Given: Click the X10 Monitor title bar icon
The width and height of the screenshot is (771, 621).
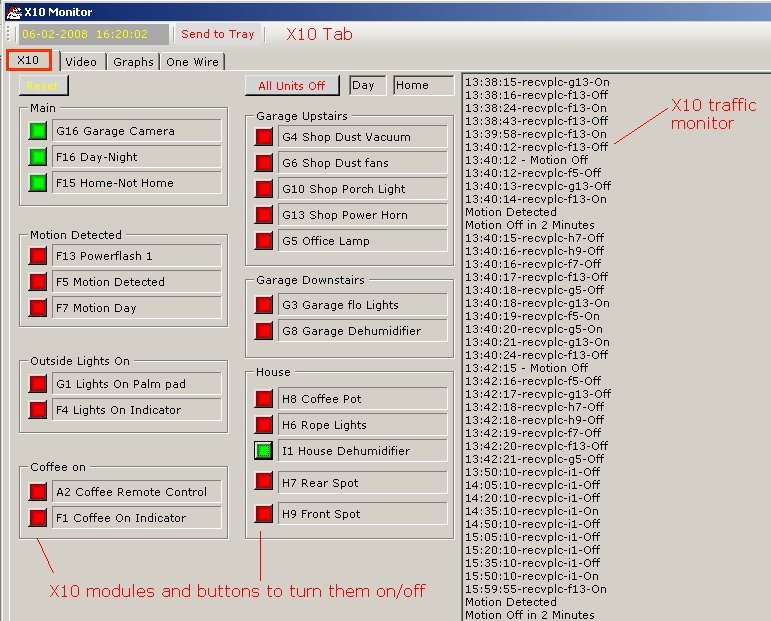Looking at the screenshot, I should click(14, 11).
